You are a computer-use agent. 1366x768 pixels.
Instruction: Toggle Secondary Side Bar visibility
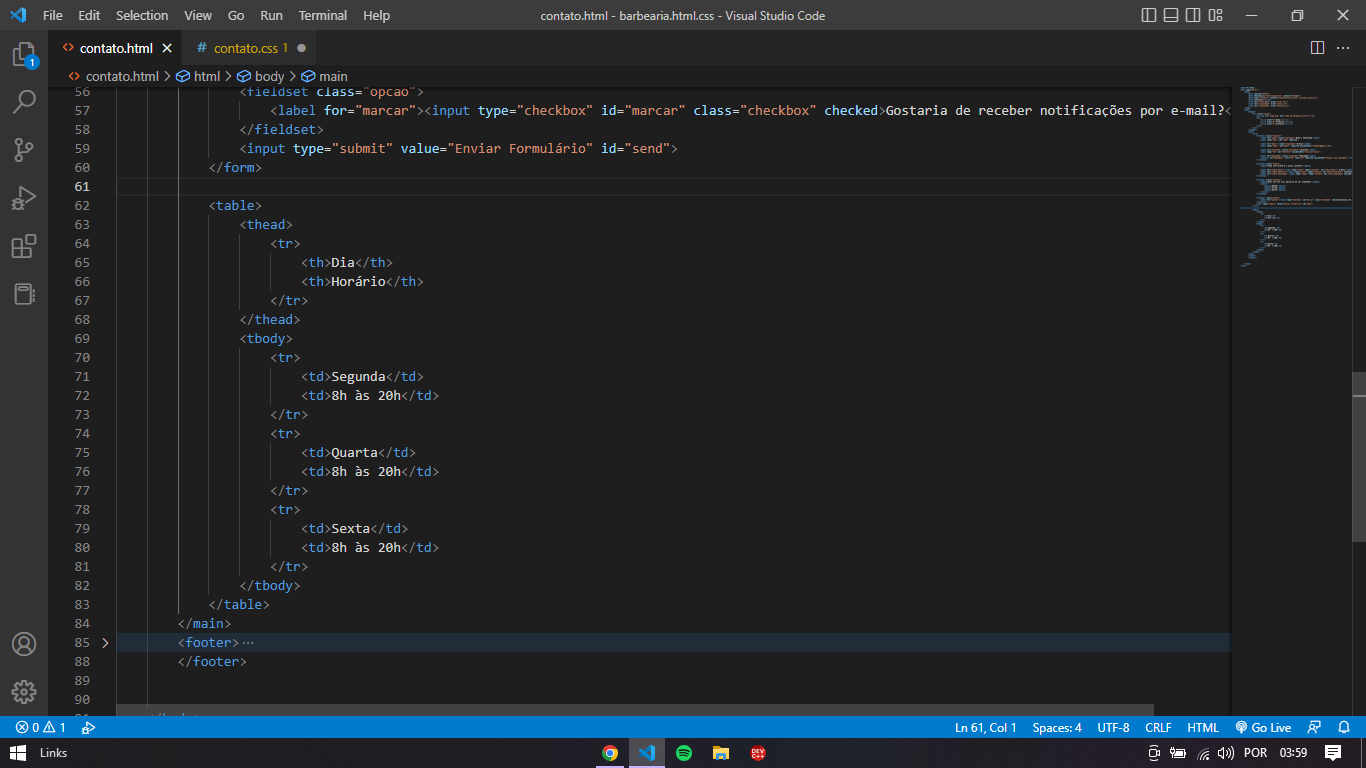(x=1193, y=15)
